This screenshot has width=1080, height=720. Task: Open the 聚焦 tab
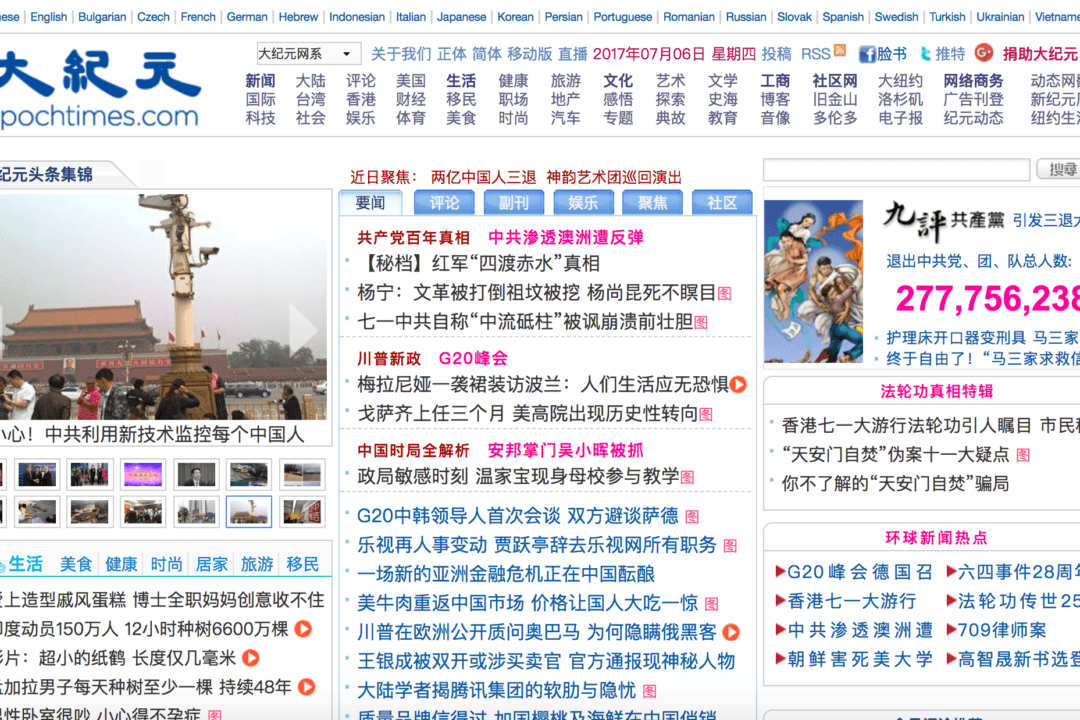pos(652,202)
